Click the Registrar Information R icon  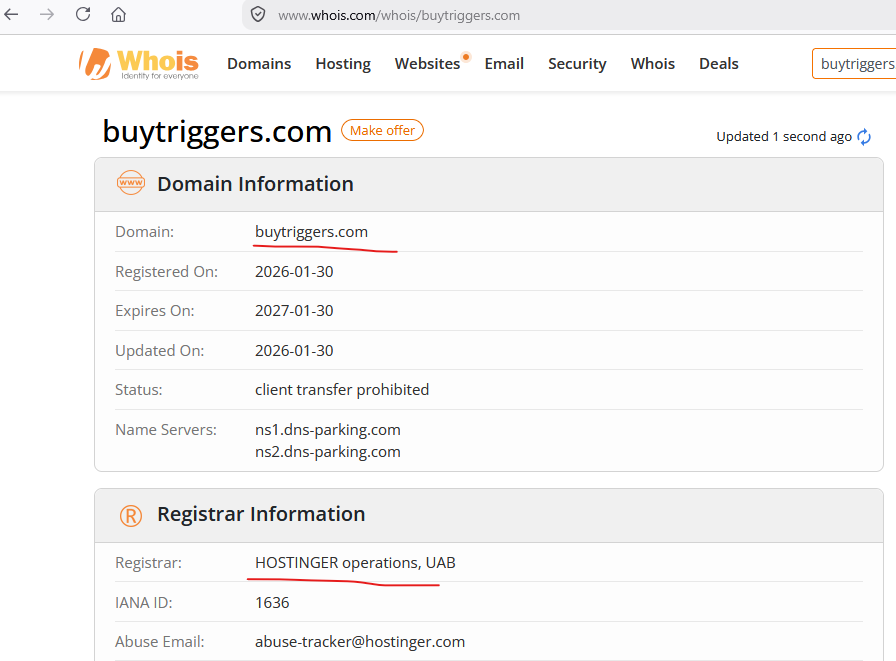pyautogui.click(x=131, y=515)
